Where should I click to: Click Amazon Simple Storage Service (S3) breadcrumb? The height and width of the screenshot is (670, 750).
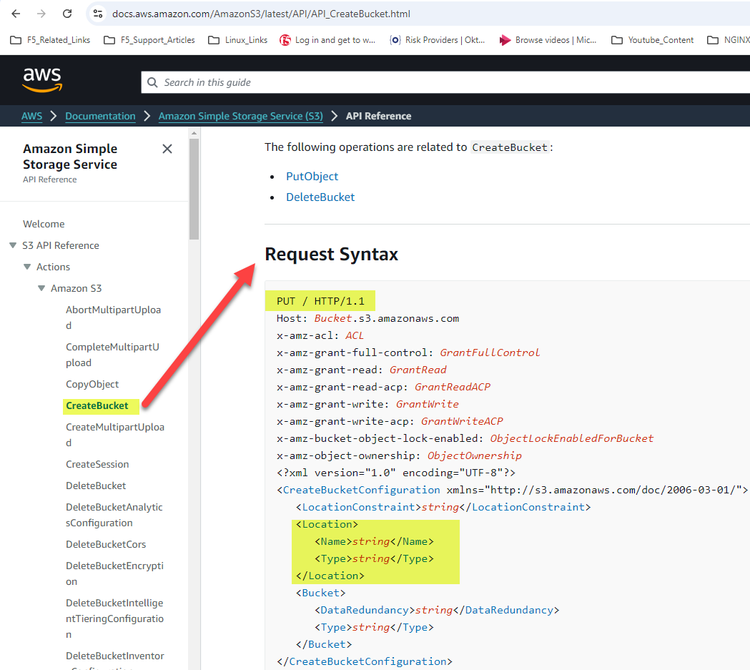(240, 116)
